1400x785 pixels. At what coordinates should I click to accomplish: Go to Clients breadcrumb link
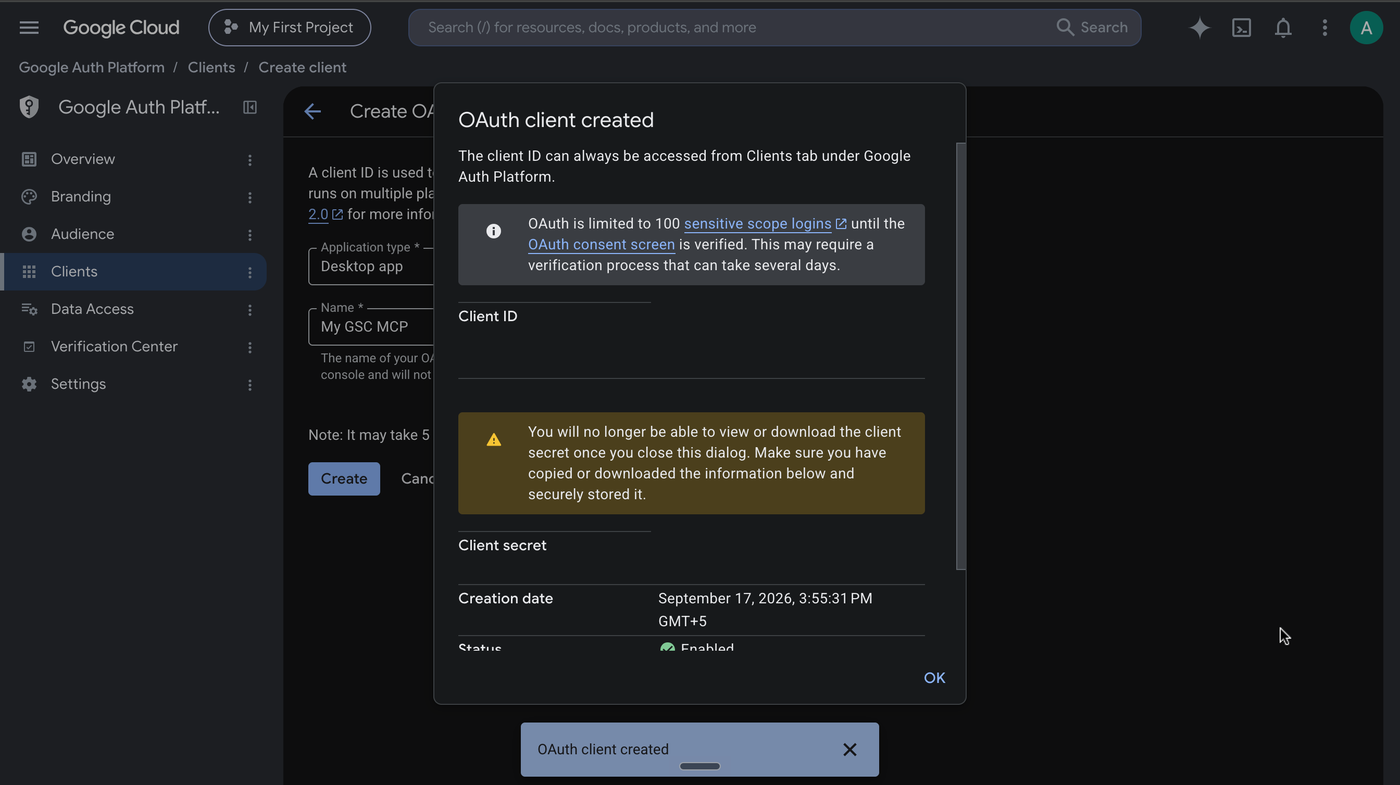click(x=211, y=67)
